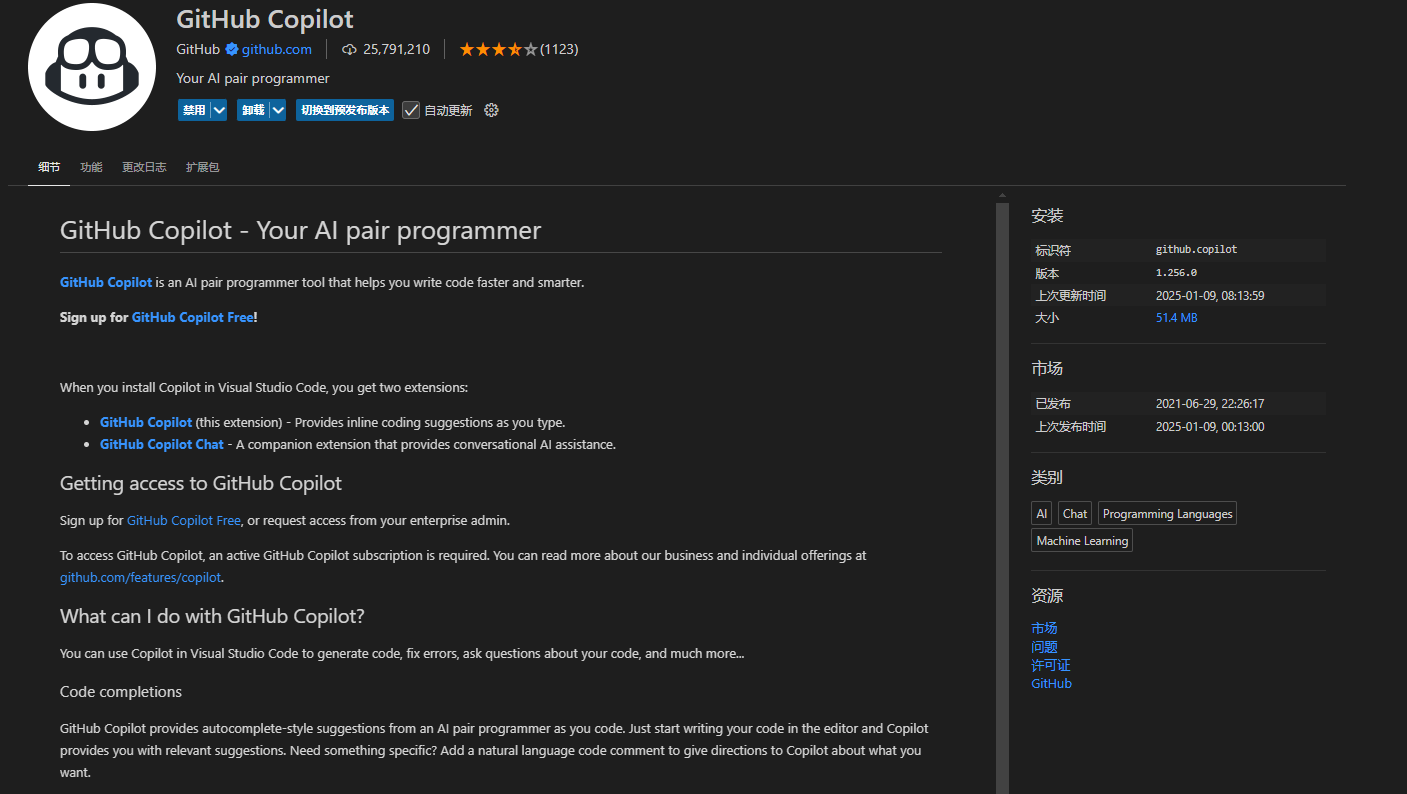Click the 标识符 label
Screen dimensions: 1407x794
[x=1053, y=250]
